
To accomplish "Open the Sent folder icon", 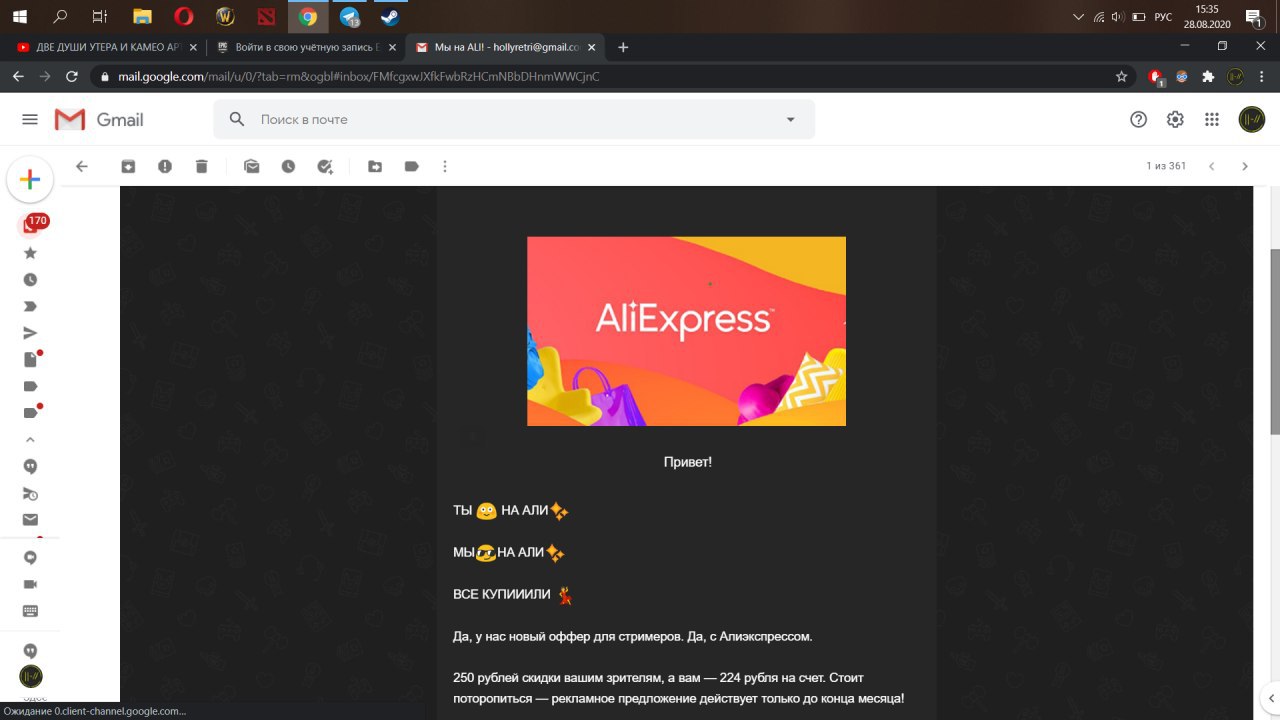I will pos(30,333).
